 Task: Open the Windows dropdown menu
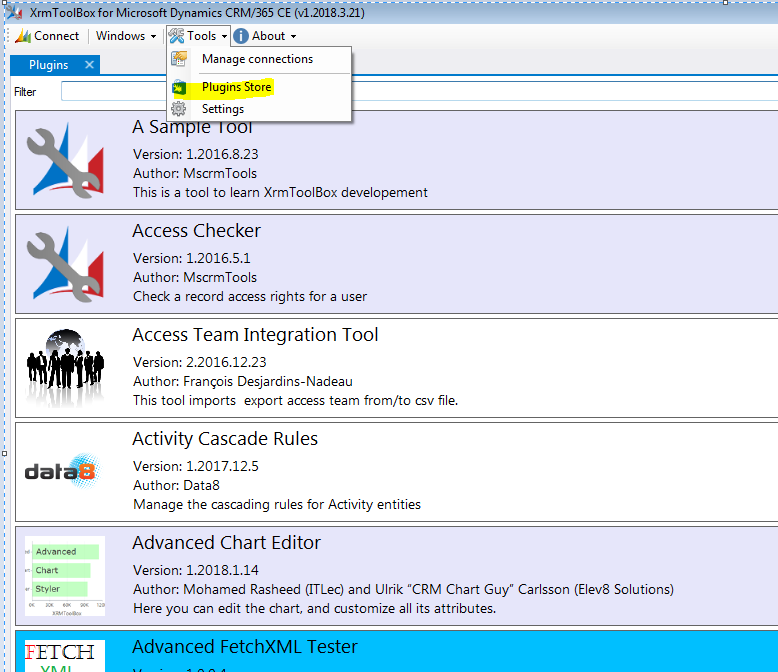point(126,36)
